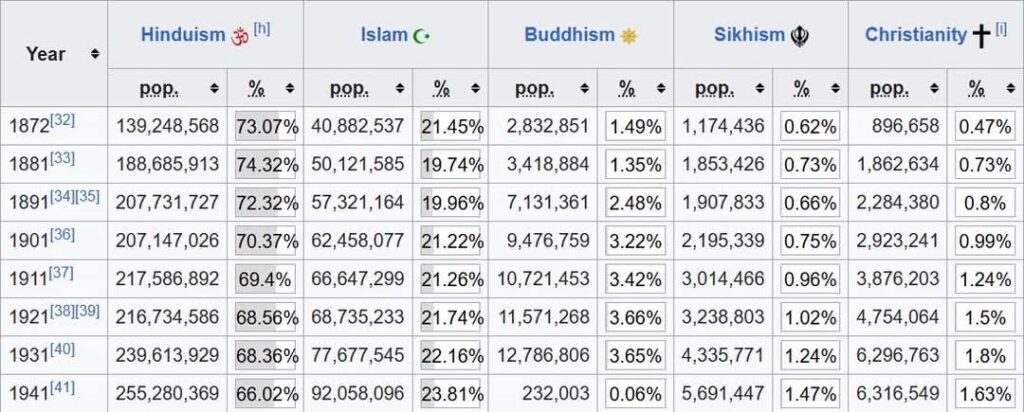The height and width of the screenshot is (412, 1024).
Task: Sort by Buddhism population arrows
Action: pyautogui.click(x=584, y=88)
